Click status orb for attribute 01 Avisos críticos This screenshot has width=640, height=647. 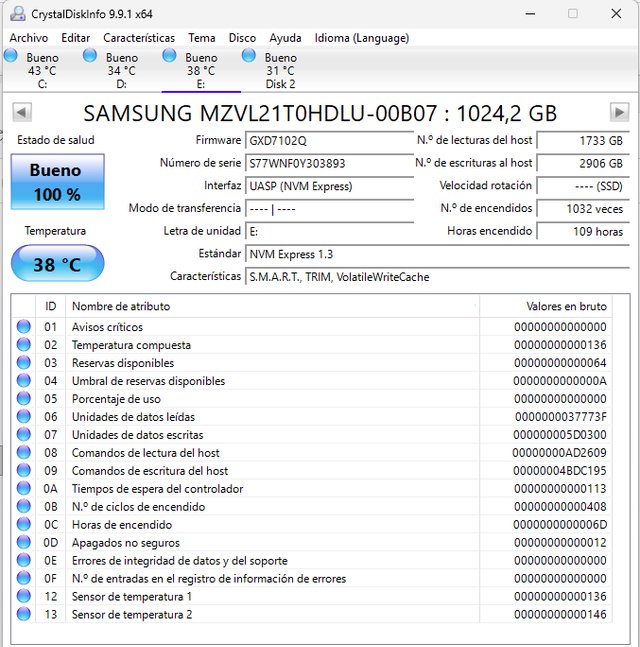pyautogui.click(x=24, y=326)
